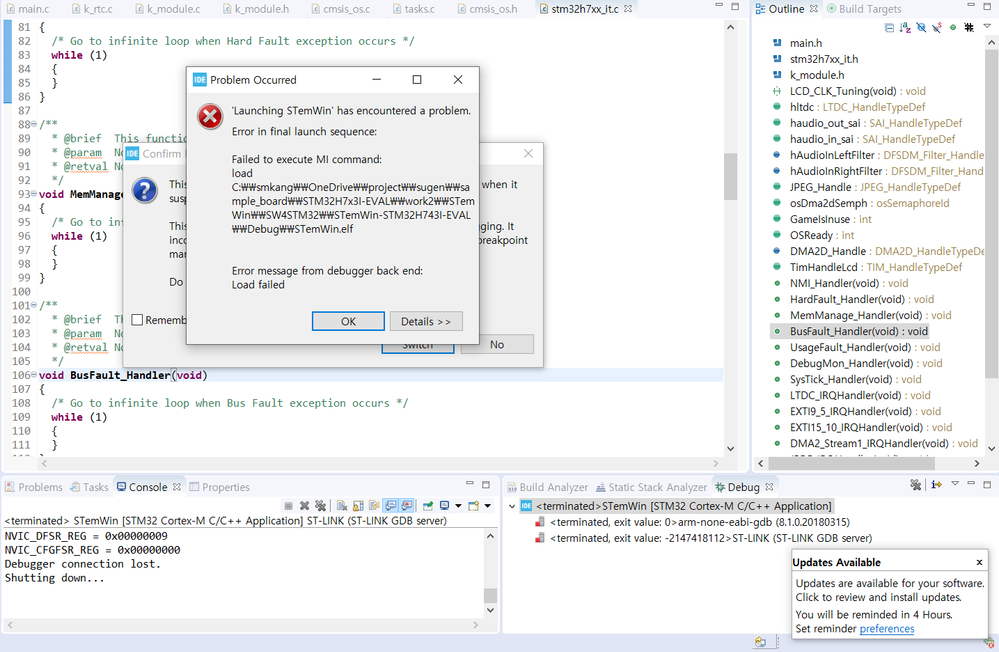Image resolution: width=999 pixels, height=652 pixels.
Task: Click the Outline horizontal scrollbar thumb
Action: [x=851, y=463]
